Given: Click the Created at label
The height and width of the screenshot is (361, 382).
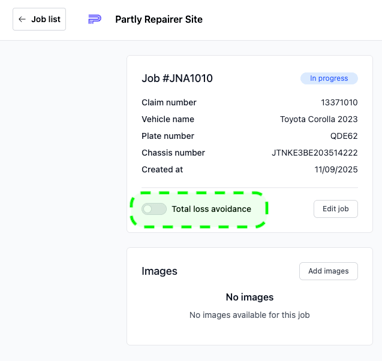Looking at the screenshot, I should (x=162, y=169).
